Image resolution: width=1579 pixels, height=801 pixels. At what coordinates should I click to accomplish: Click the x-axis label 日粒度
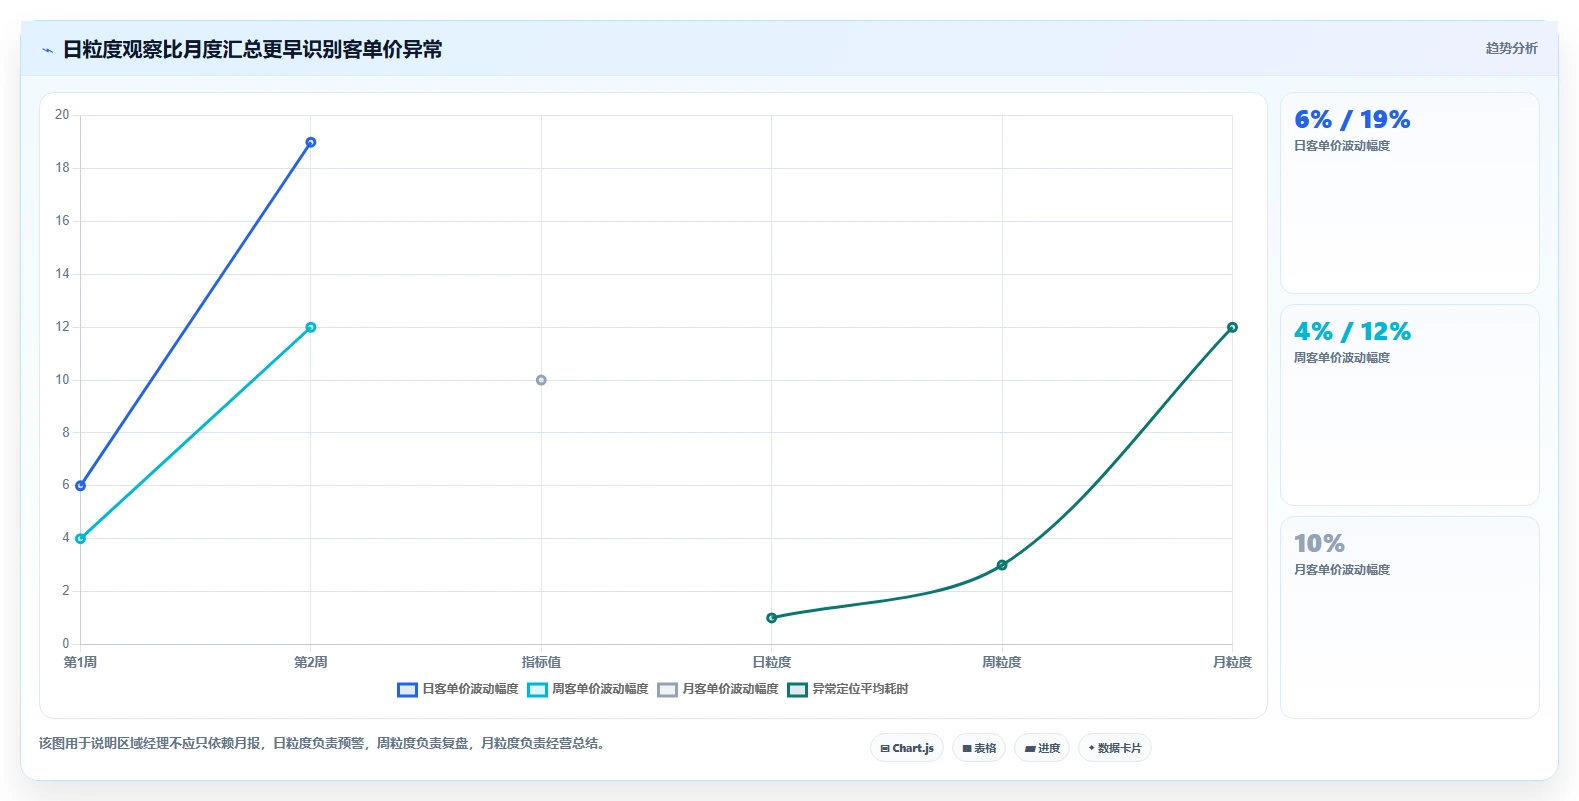point(771,662)
